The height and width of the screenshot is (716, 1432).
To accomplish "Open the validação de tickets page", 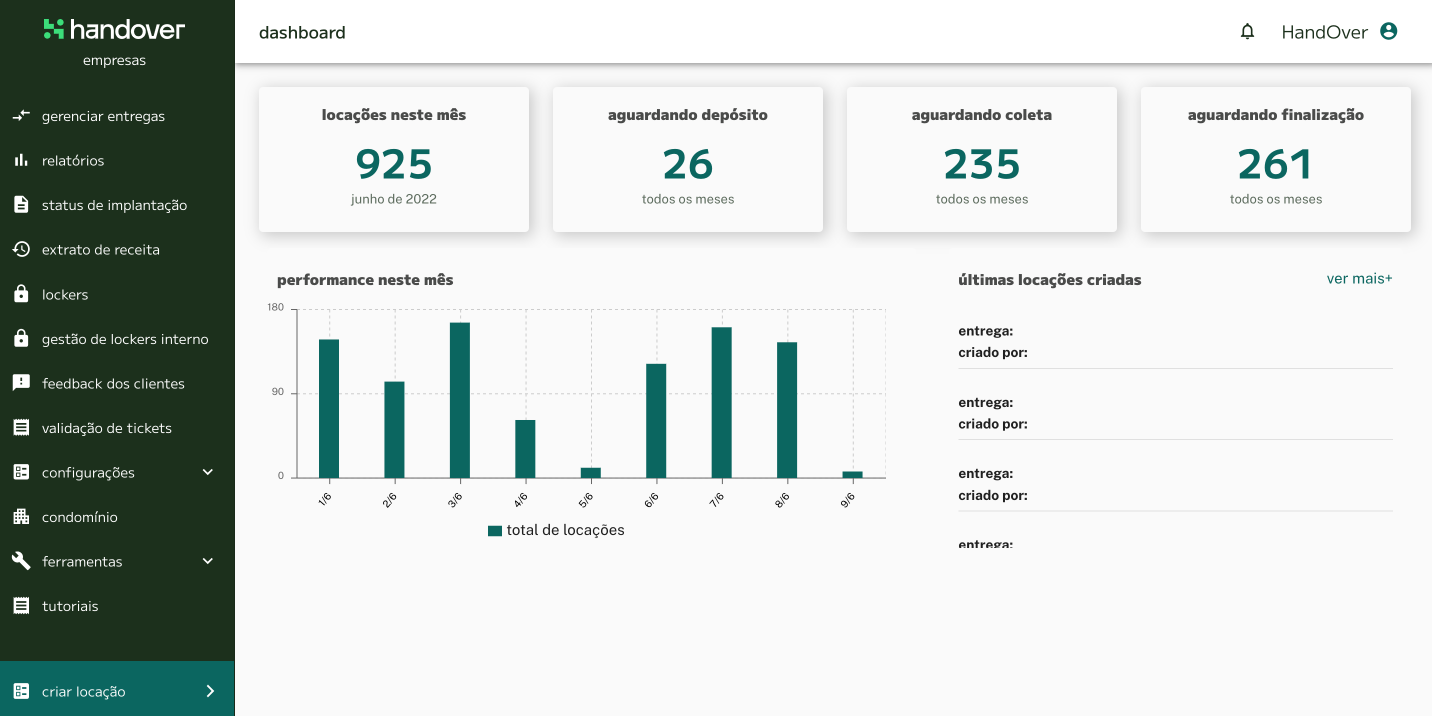I will (x=107, y=428).
